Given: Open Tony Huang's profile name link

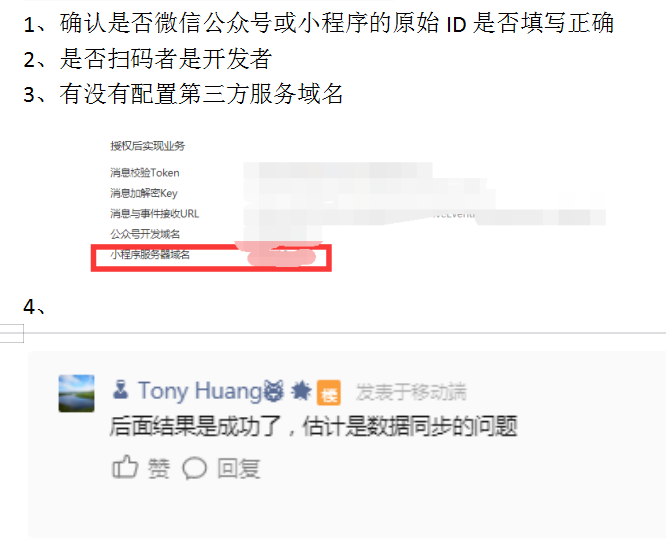Looking at the screenshot, I should pyautogui.click(x=200, y=391).
